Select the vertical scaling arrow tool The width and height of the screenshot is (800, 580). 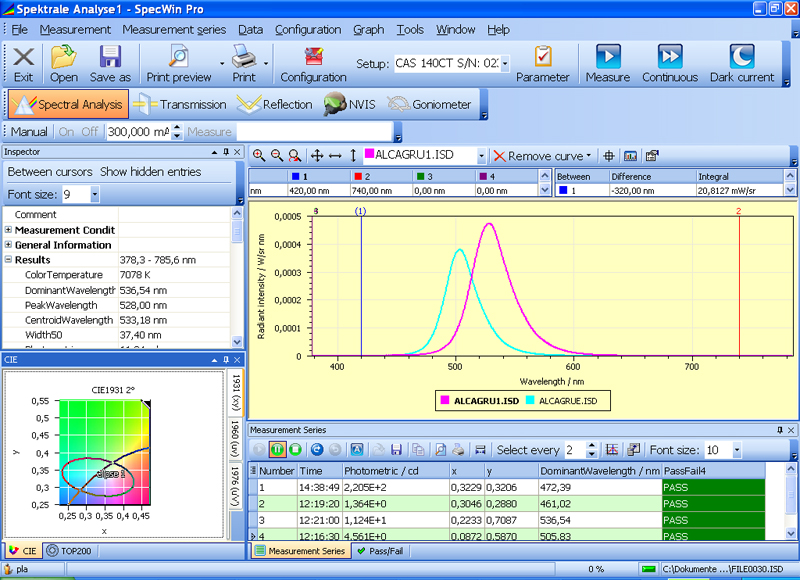[x=353, y=156]
